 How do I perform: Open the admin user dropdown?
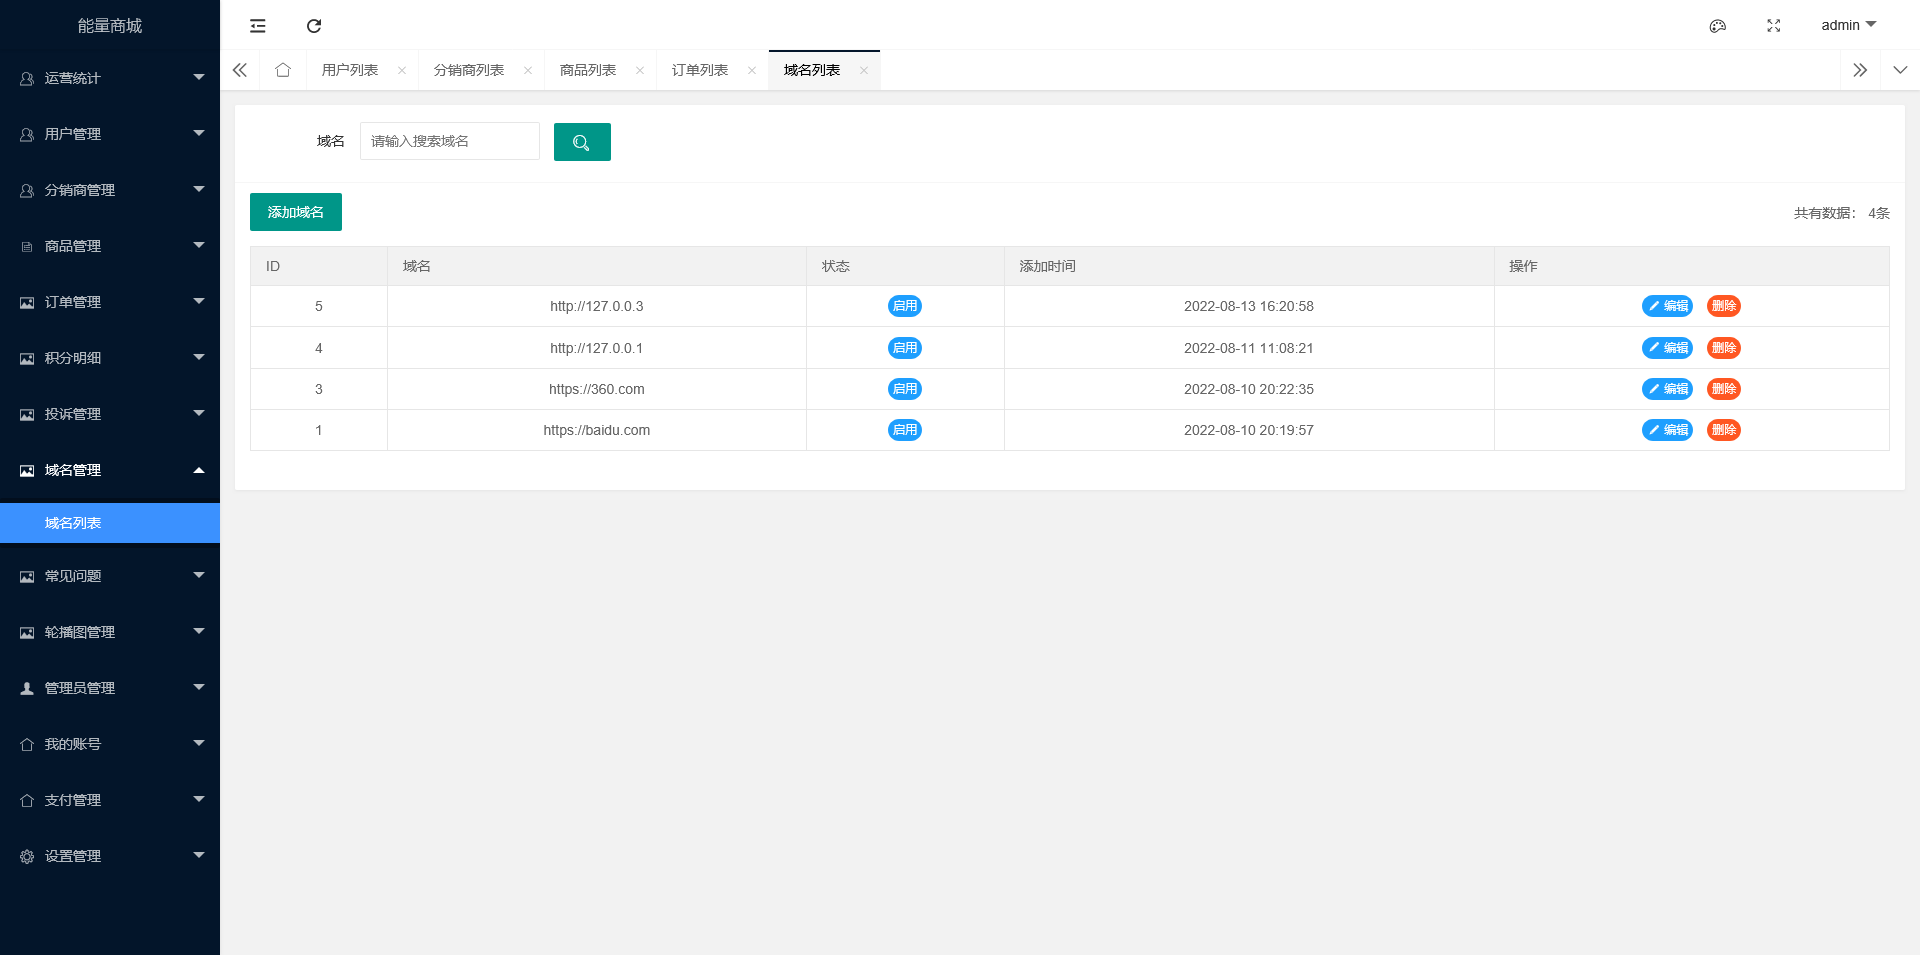pos(1849,25)
